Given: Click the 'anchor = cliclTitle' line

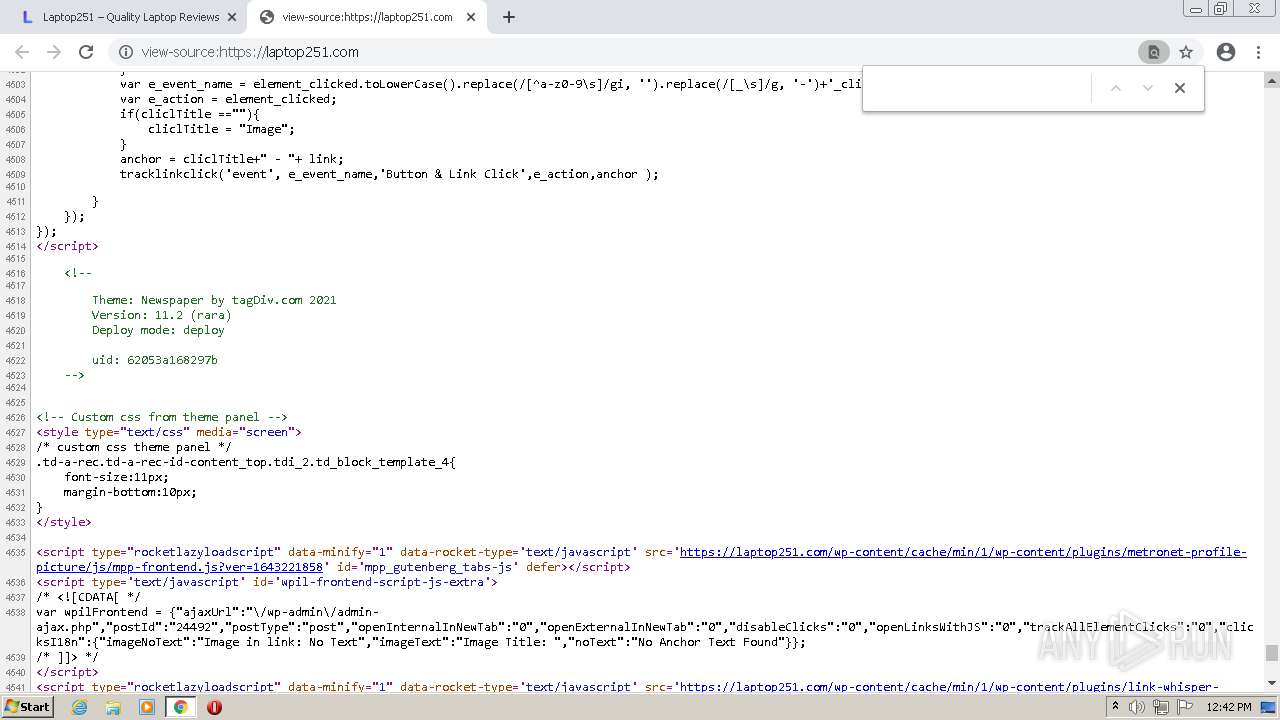Looking at the screenshot, I should click(232, 159).
